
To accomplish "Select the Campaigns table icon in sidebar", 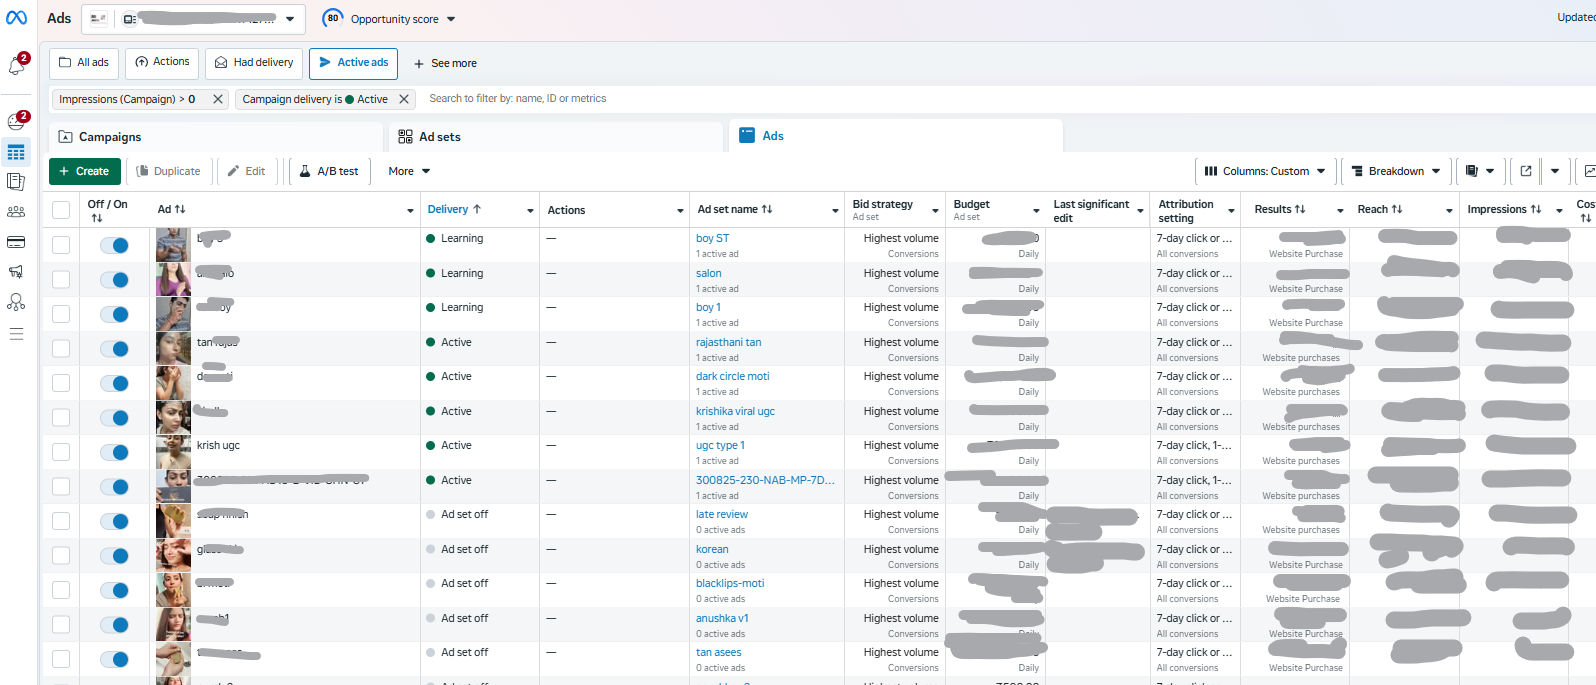I will 16,152.
